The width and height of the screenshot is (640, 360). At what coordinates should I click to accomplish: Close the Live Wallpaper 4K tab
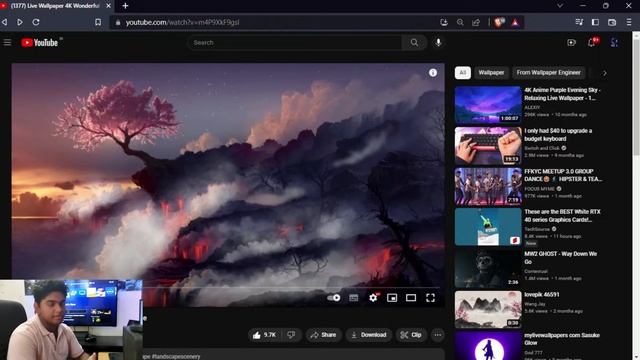tap(109, 6)
